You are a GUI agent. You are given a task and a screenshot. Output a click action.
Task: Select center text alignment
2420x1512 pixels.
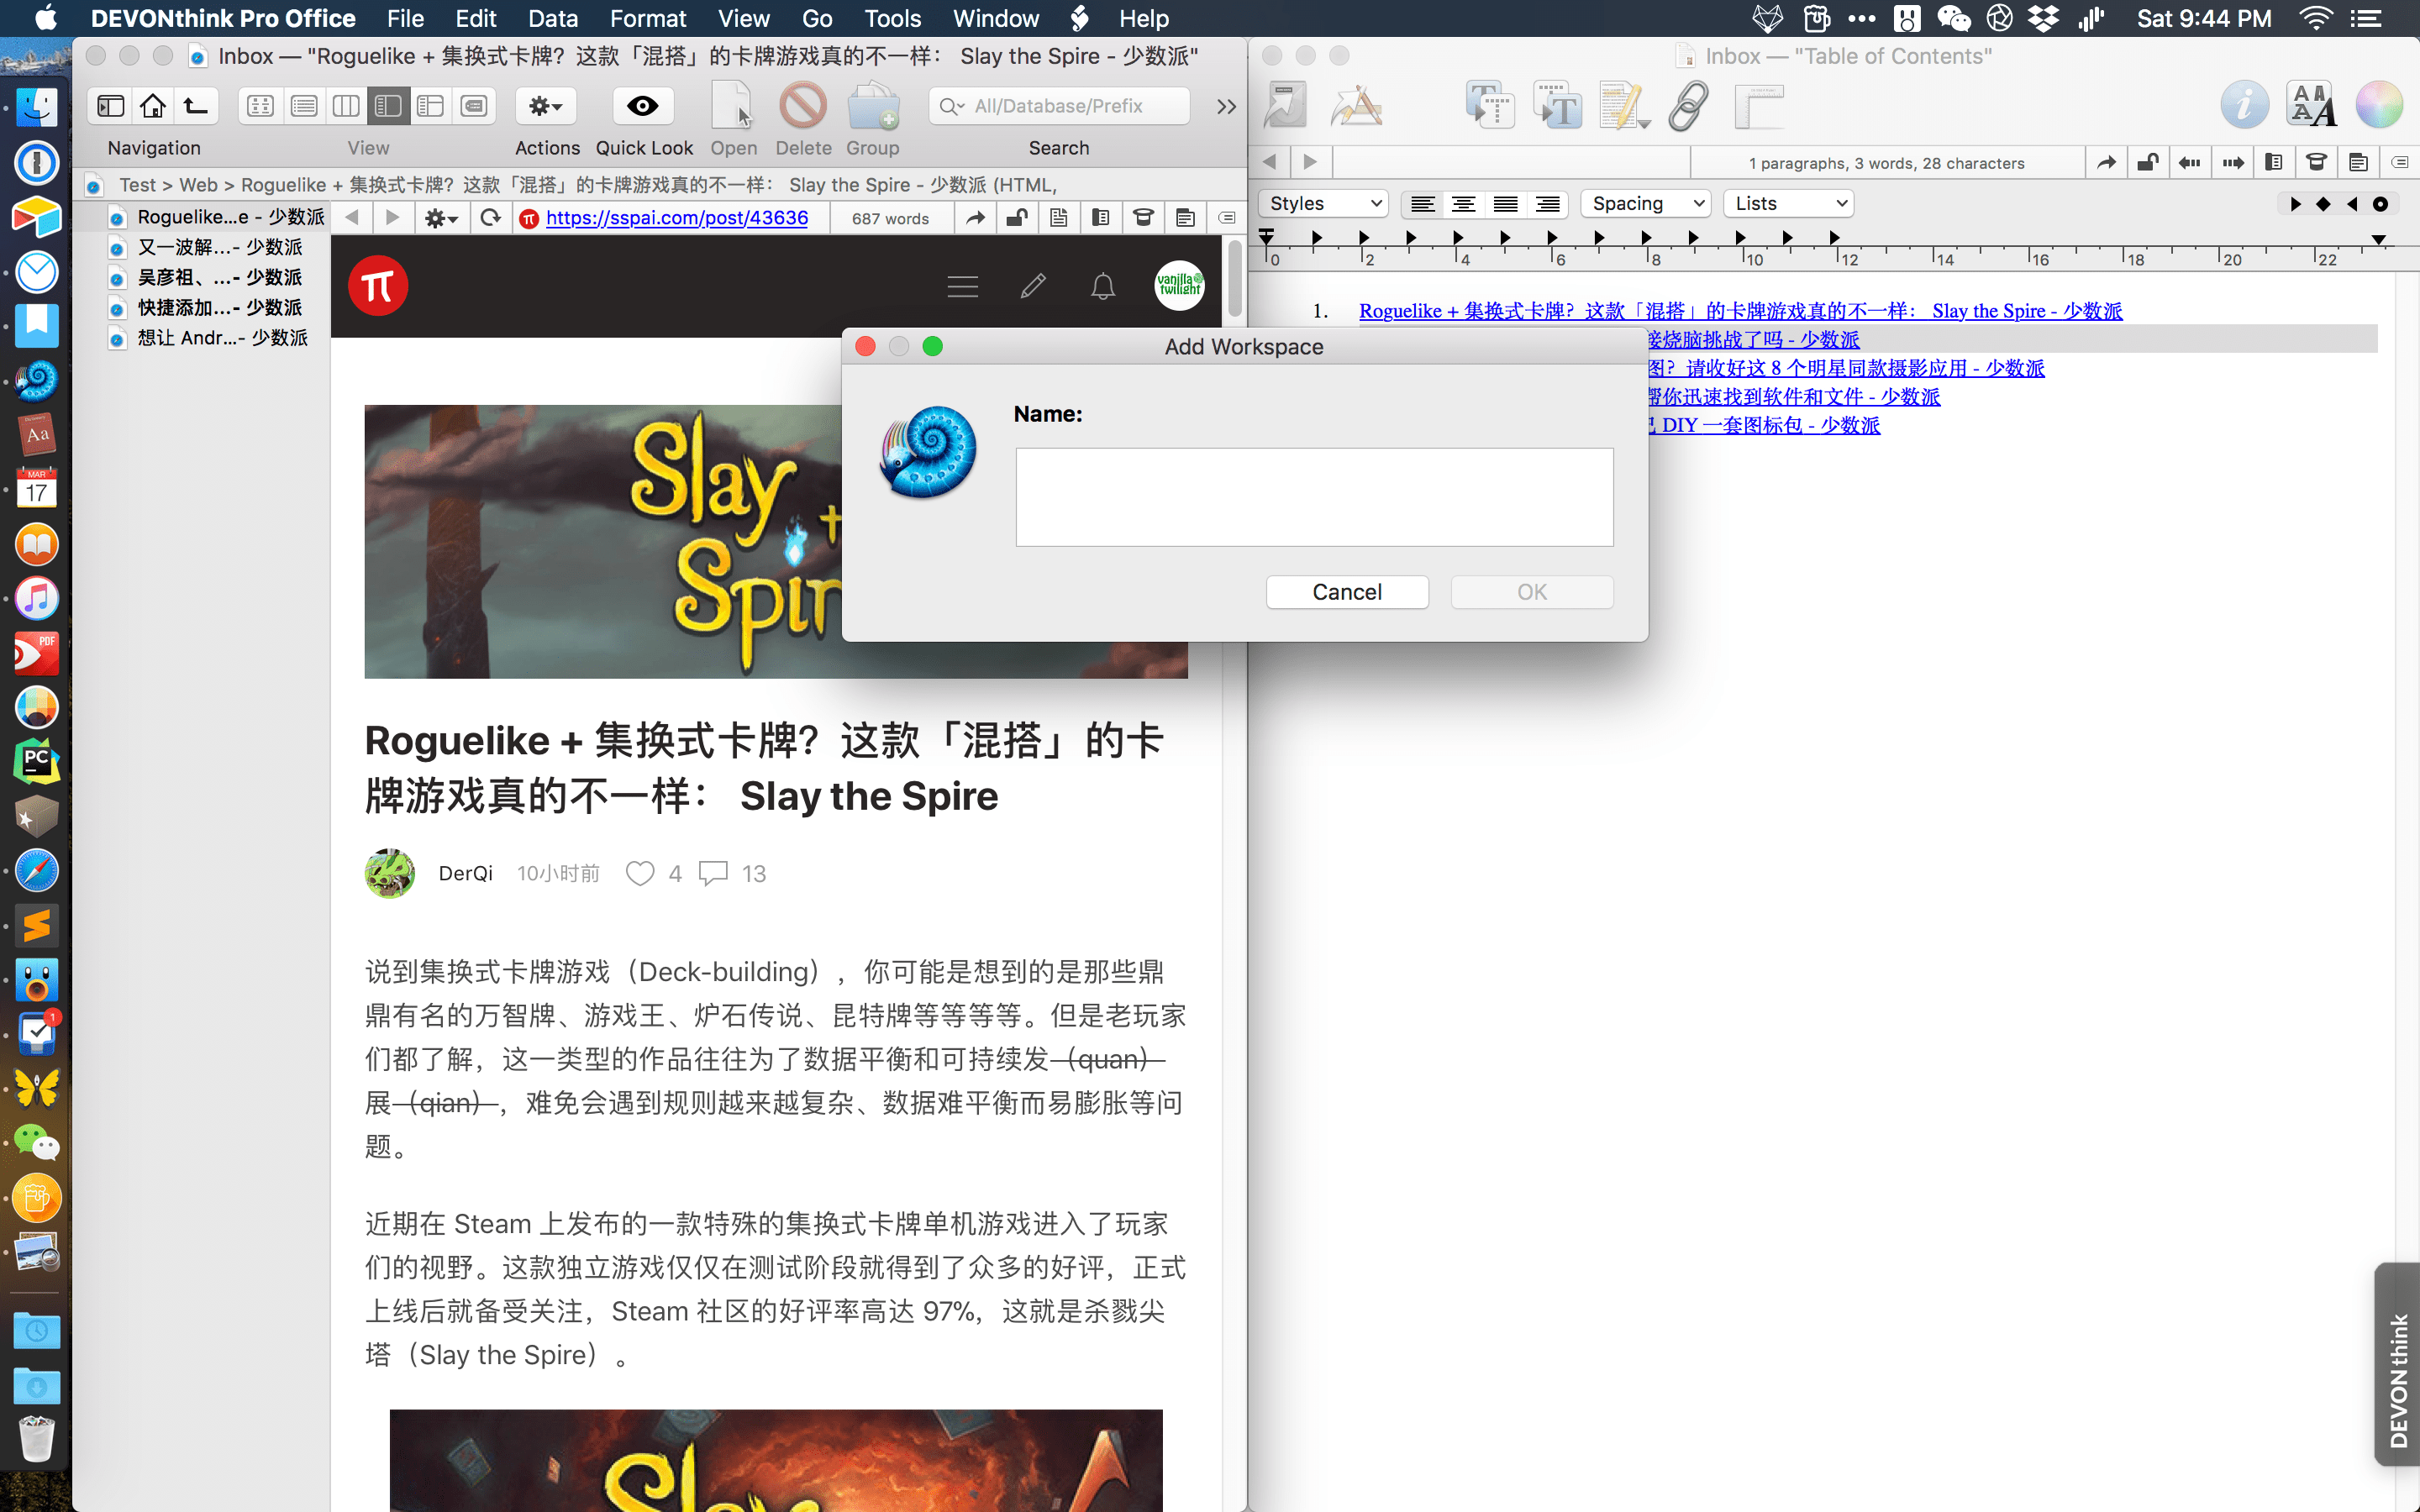[x=1463, y=204]
